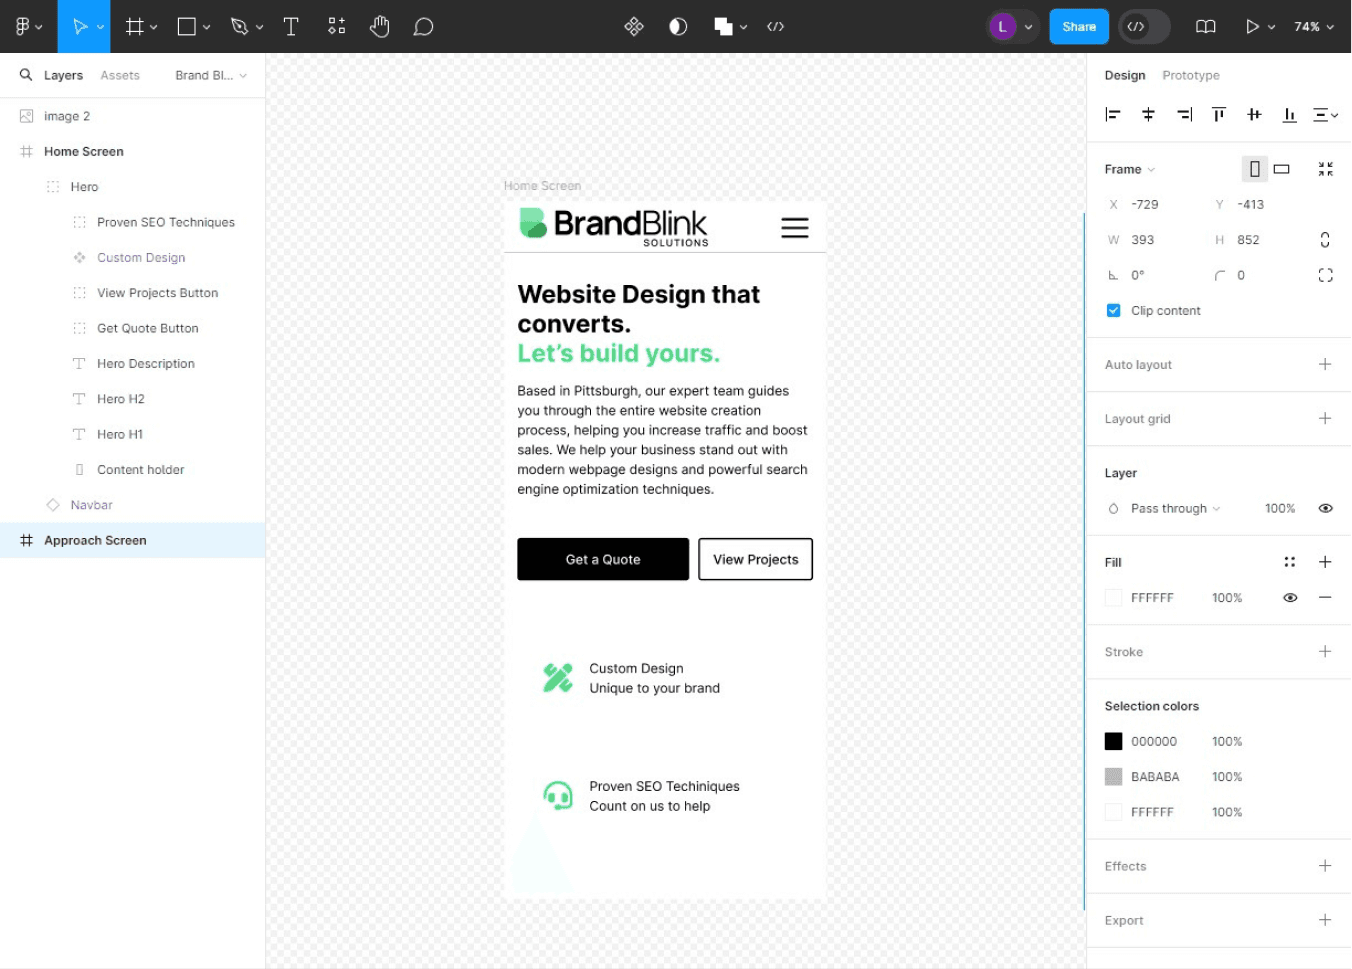Toggle fill visibility eye icon
1352x969 pixels.
click(1290, 598)
